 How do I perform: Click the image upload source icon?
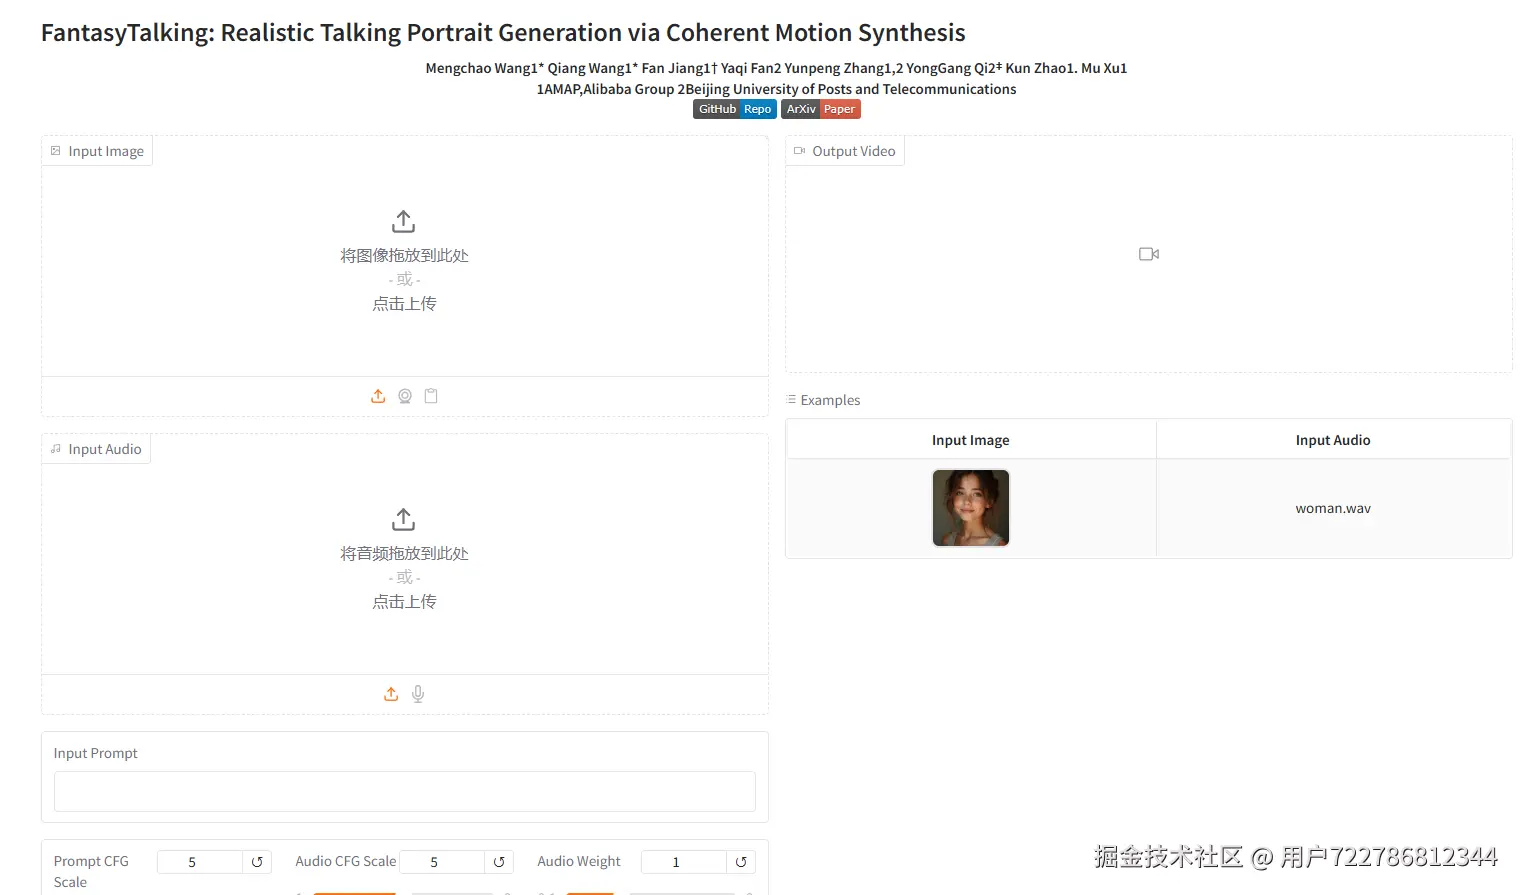click(x=378, y=396)
